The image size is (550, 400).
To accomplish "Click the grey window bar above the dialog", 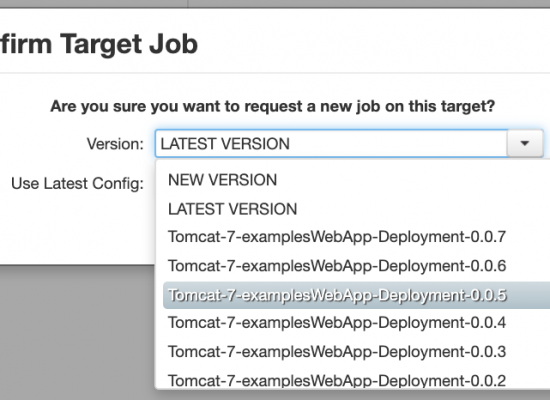I will tap(275, 4).
